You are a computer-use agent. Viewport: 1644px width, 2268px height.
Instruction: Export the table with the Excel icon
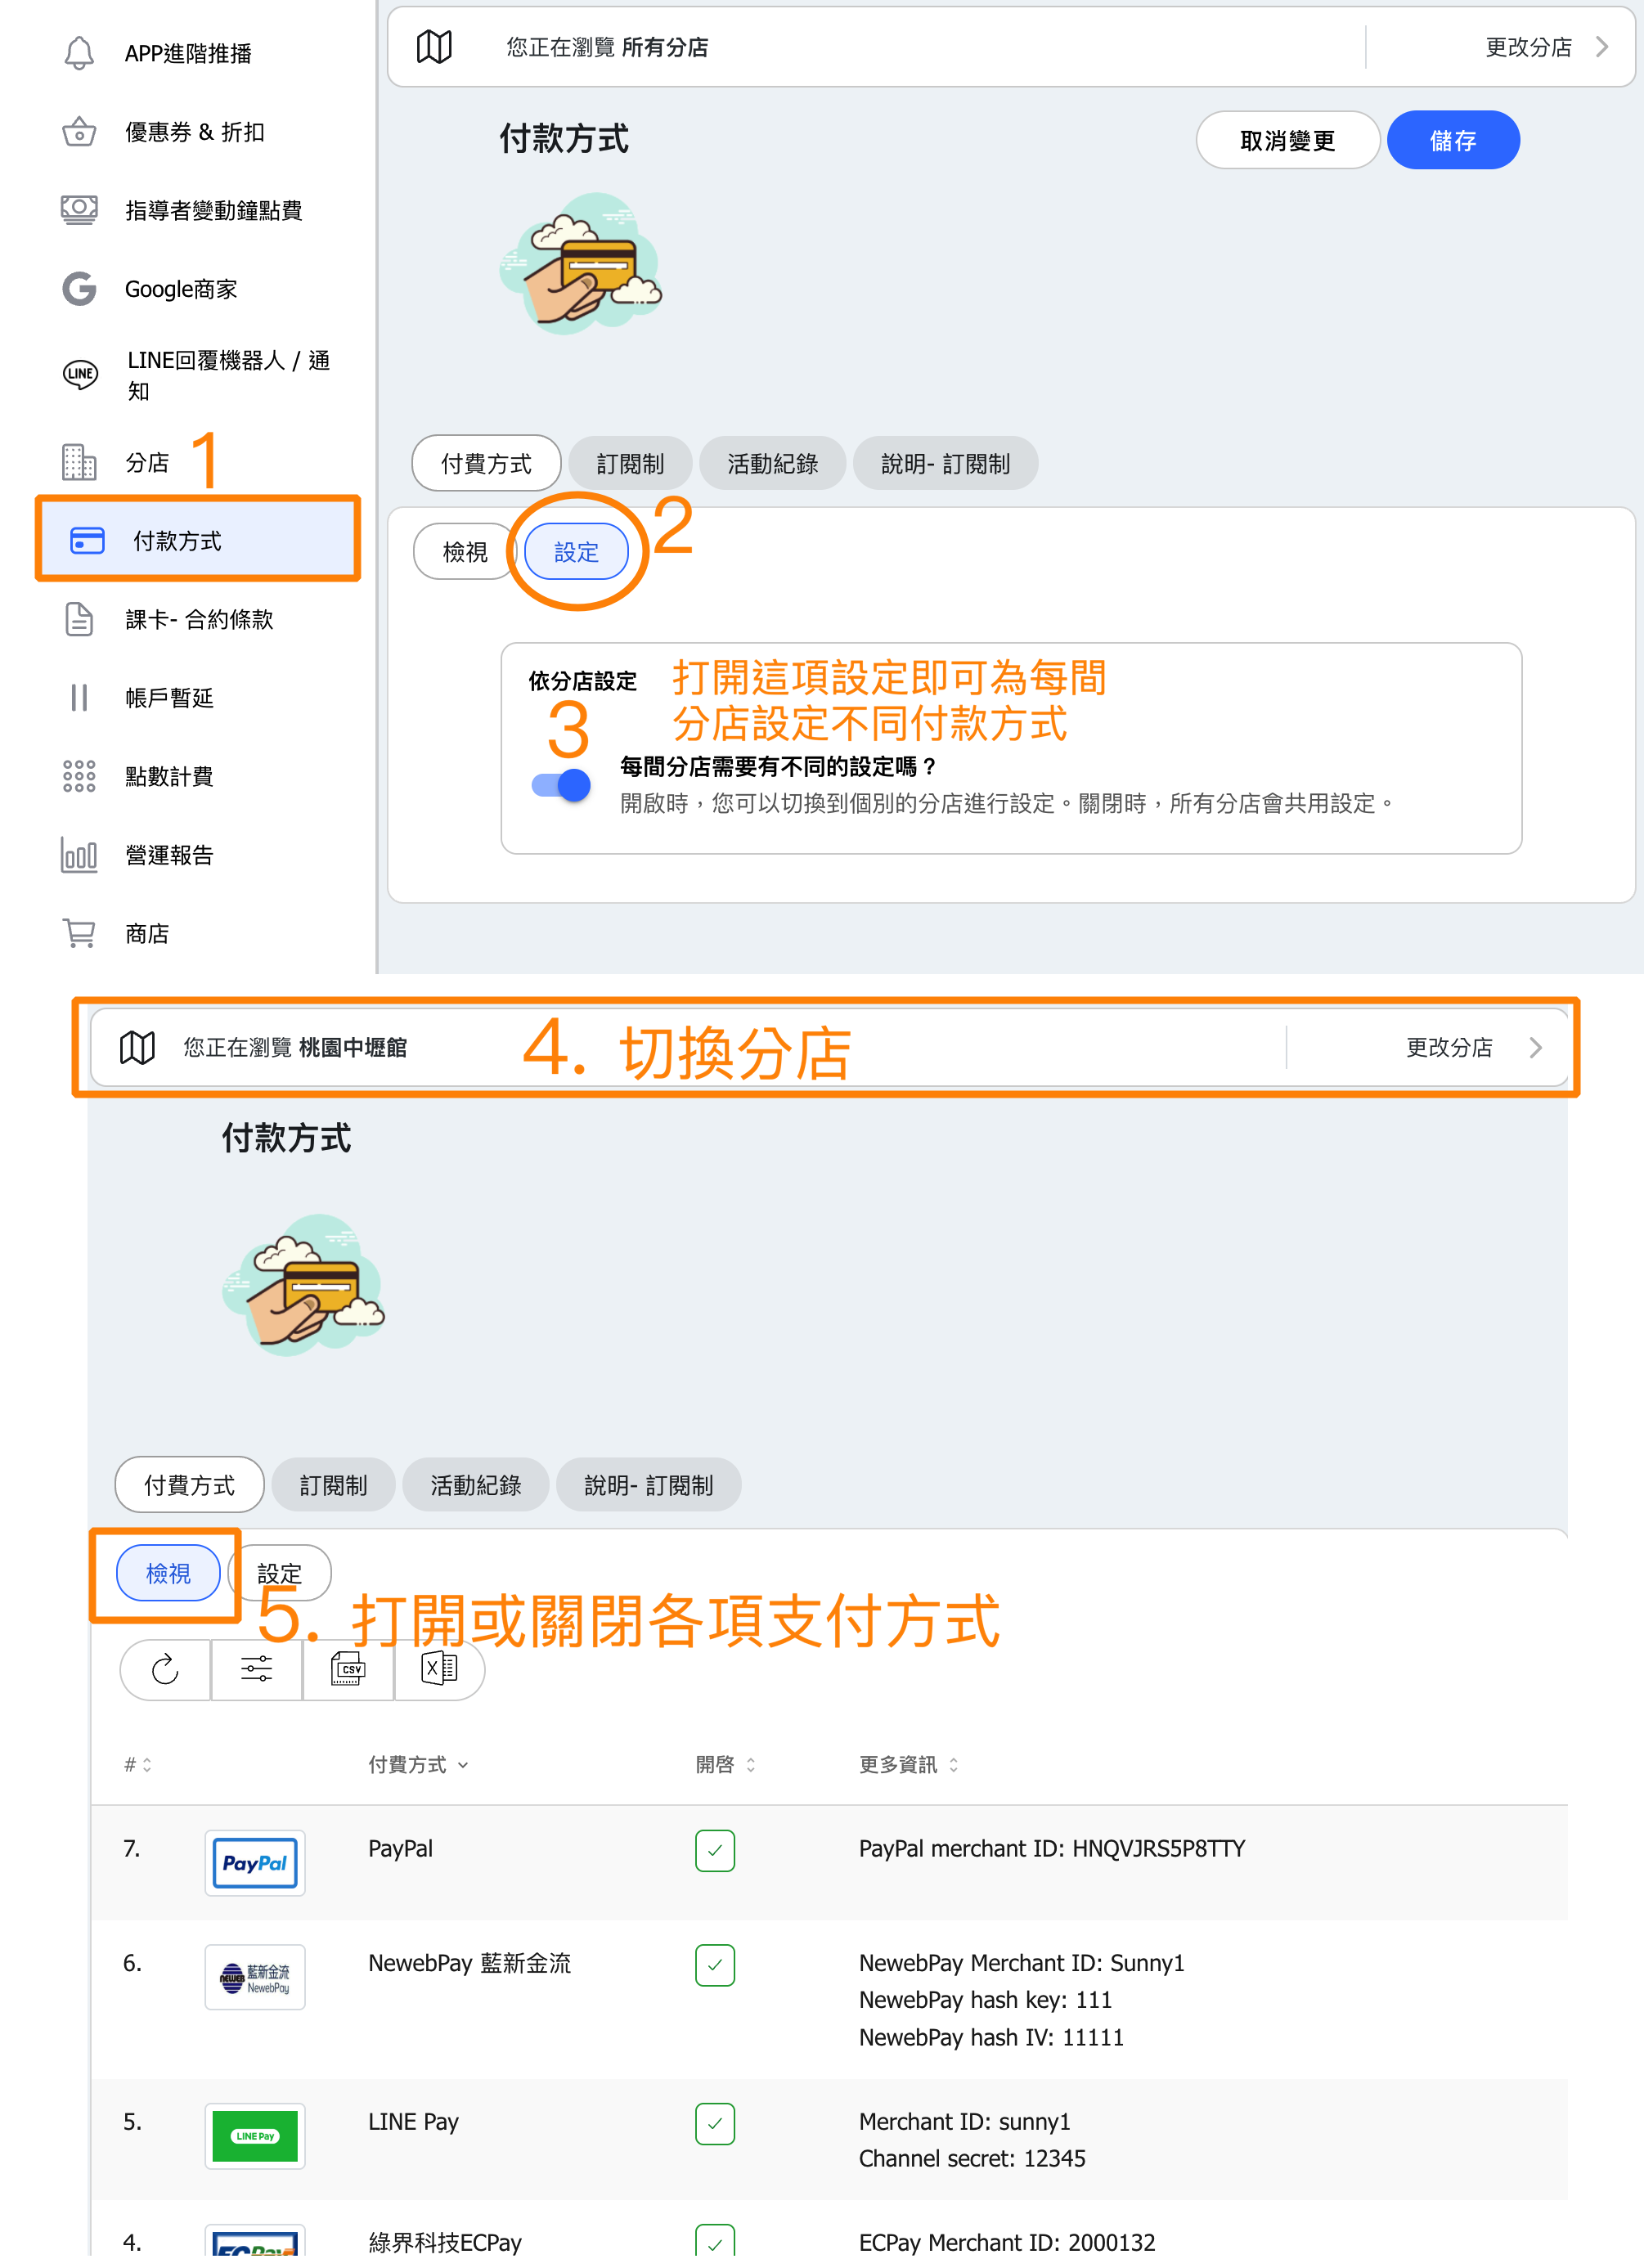[439, 1669]
